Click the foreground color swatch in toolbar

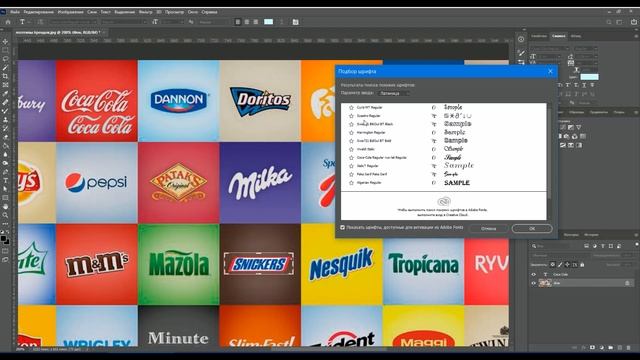4,238
